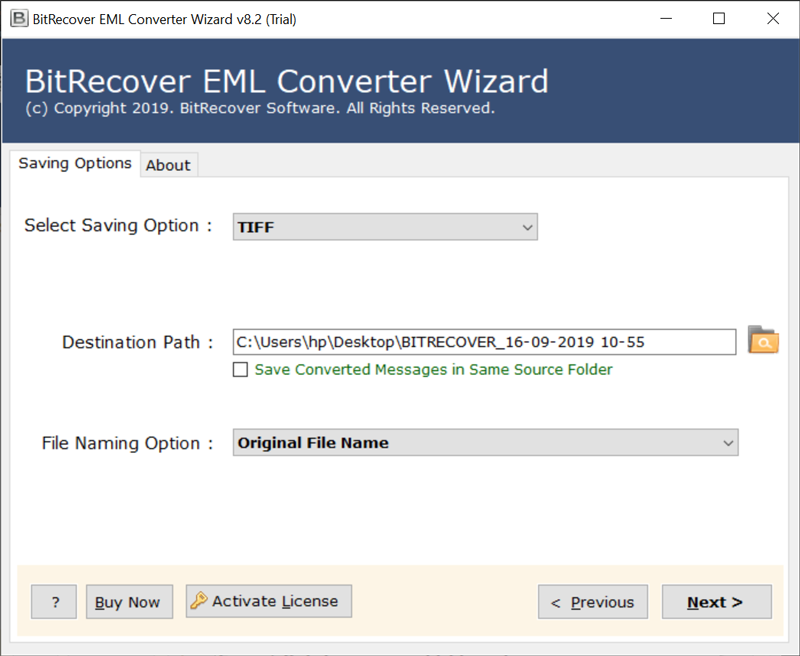The height and width of the screenshot is (656, 800).
Task: Select the Saving Options tab
Action: [75, 163]
